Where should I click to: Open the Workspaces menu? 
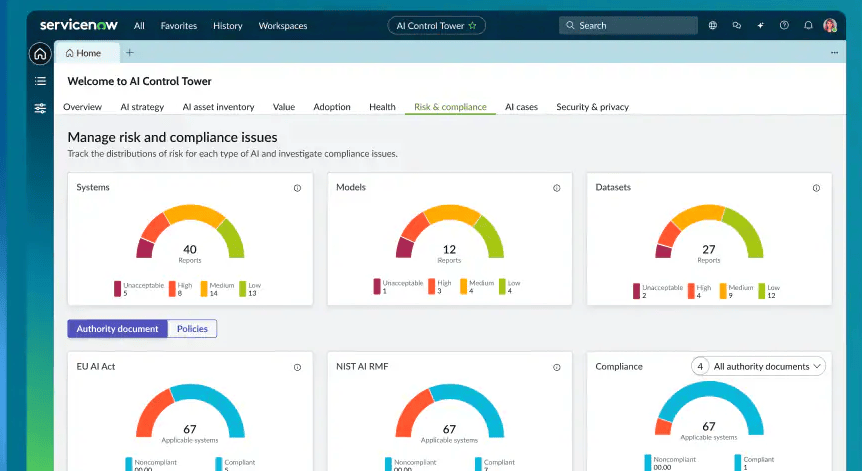coord(283,26)
